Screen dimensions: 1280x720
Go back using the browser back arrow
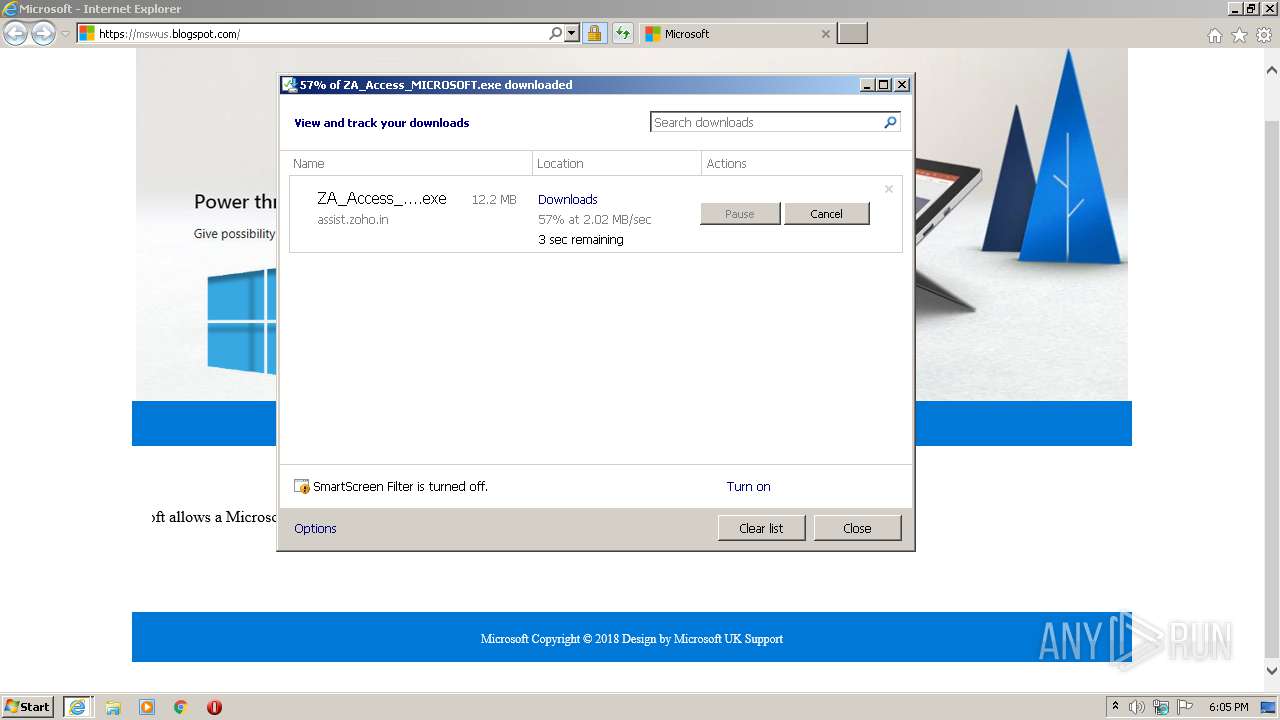coord(15,34)
